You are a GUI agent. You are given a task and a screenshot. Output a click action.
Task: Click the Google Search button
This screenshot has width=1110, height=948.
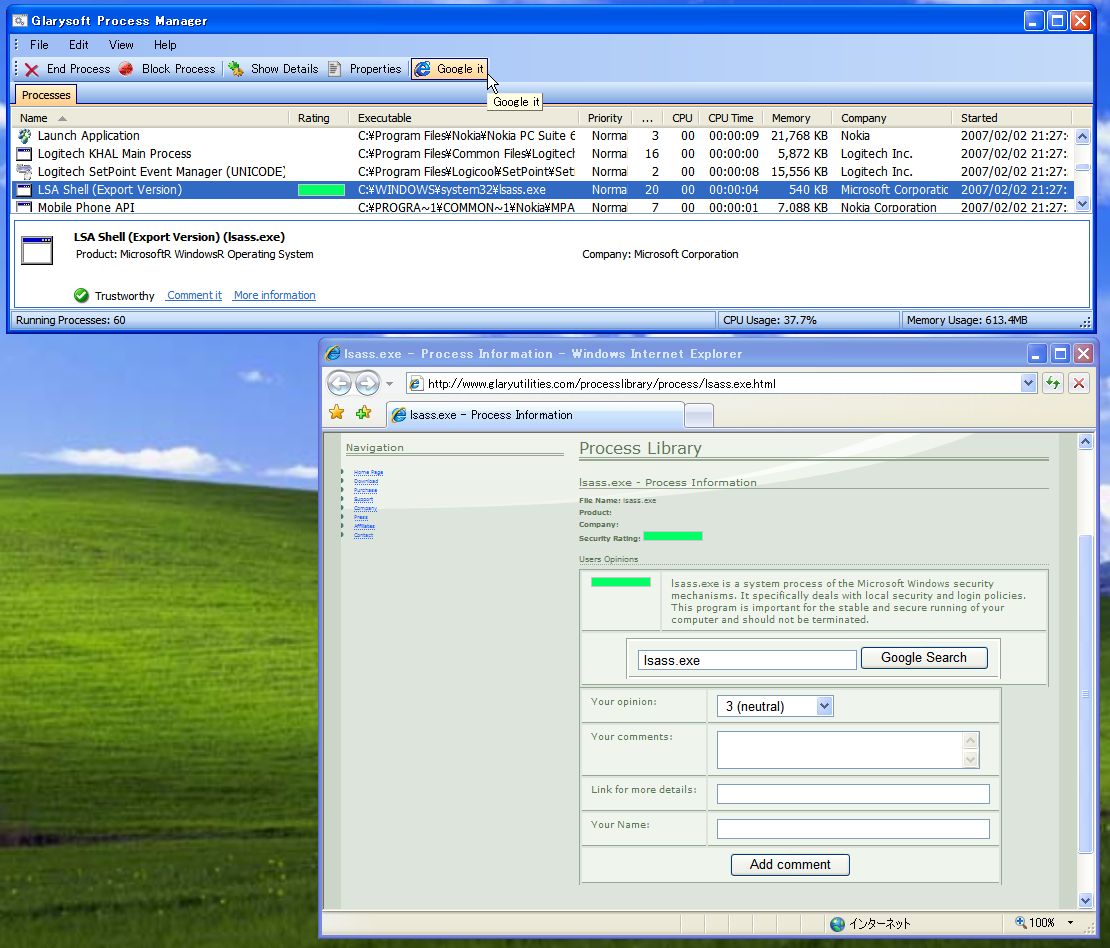tap(924, 658)
